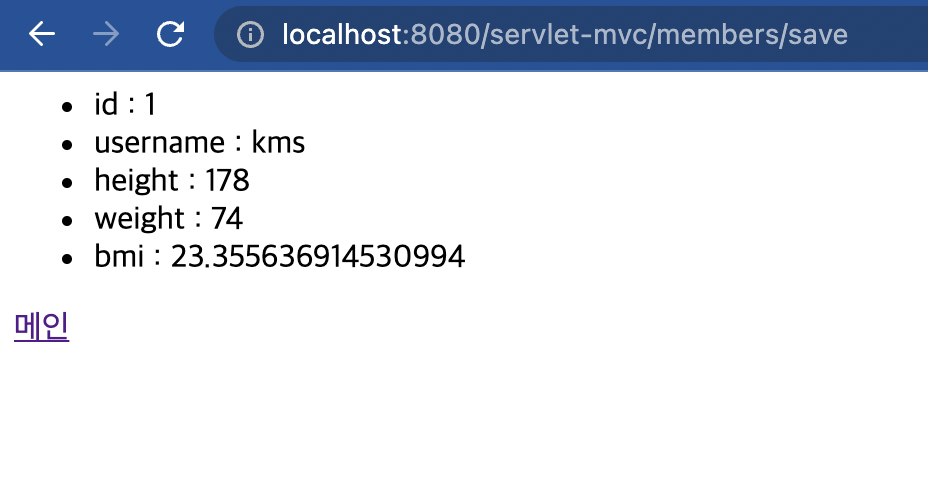Click the "id : 1" list item

[125, 104]
